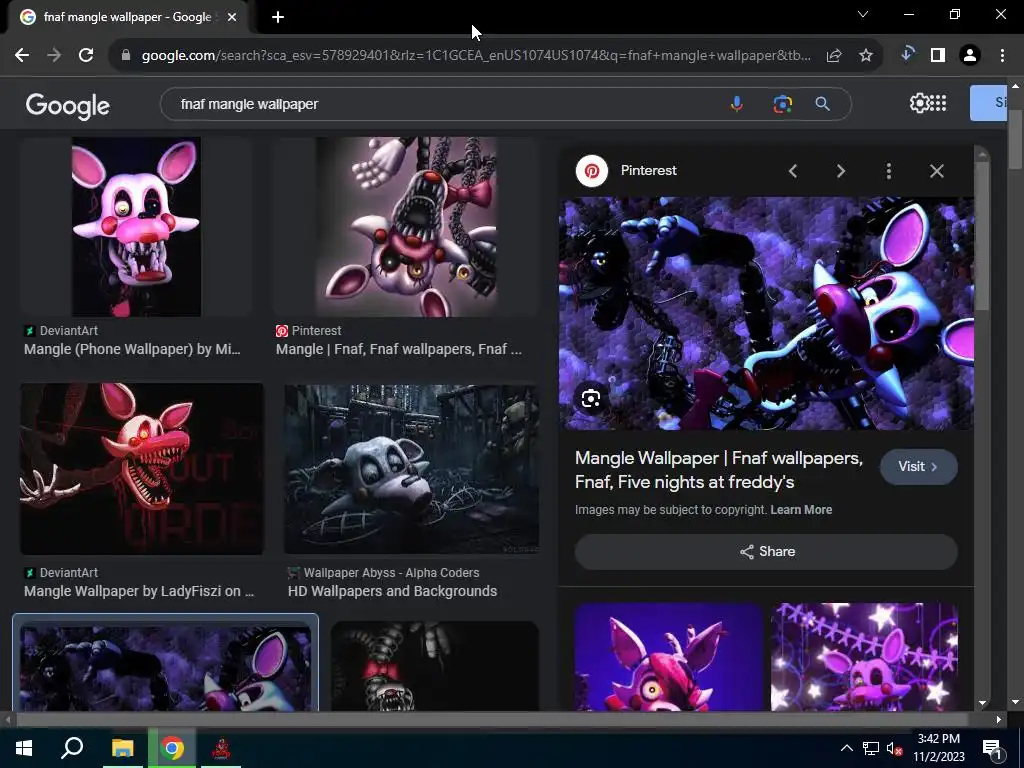Screen dimensions: 1024x768
Task: Open the dark Mangle thumbnail with red bow
Action: click(435, 666)
